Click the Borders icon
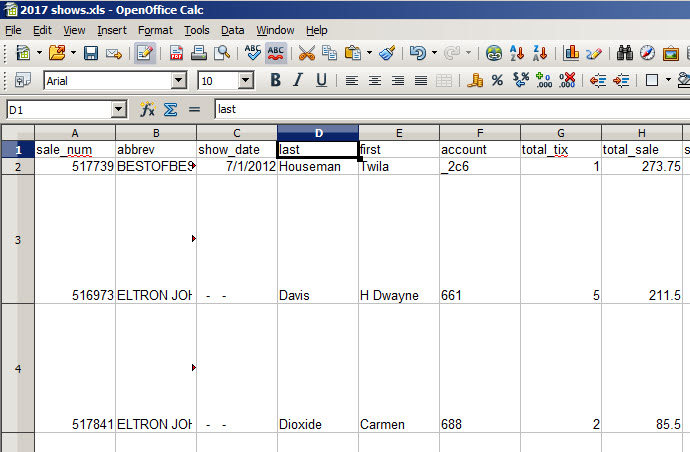 click(652, 81)
